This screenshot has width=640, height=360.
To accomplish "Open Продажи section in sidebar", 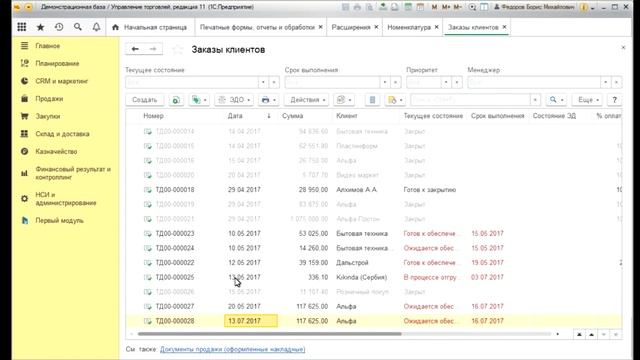I will tap(49, 98).
